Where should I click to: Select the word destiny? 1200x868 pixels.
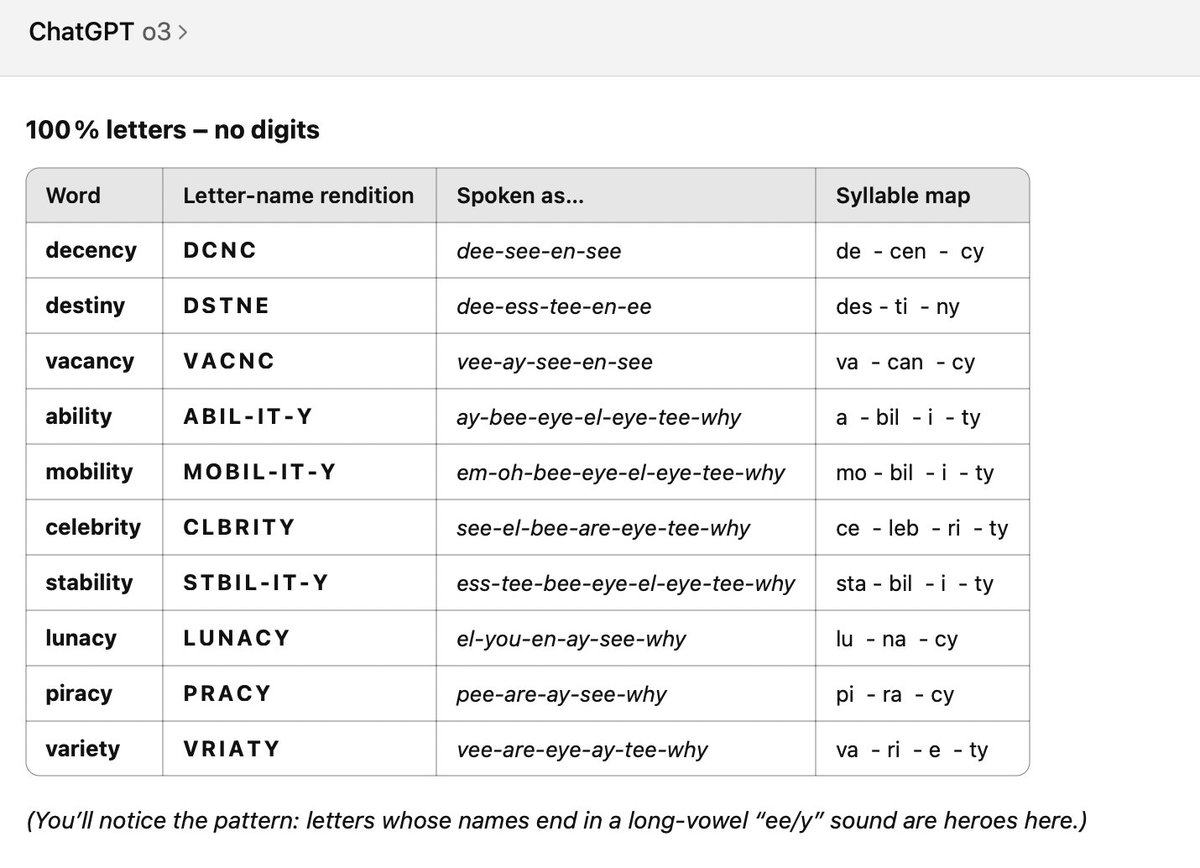point(88,306)
